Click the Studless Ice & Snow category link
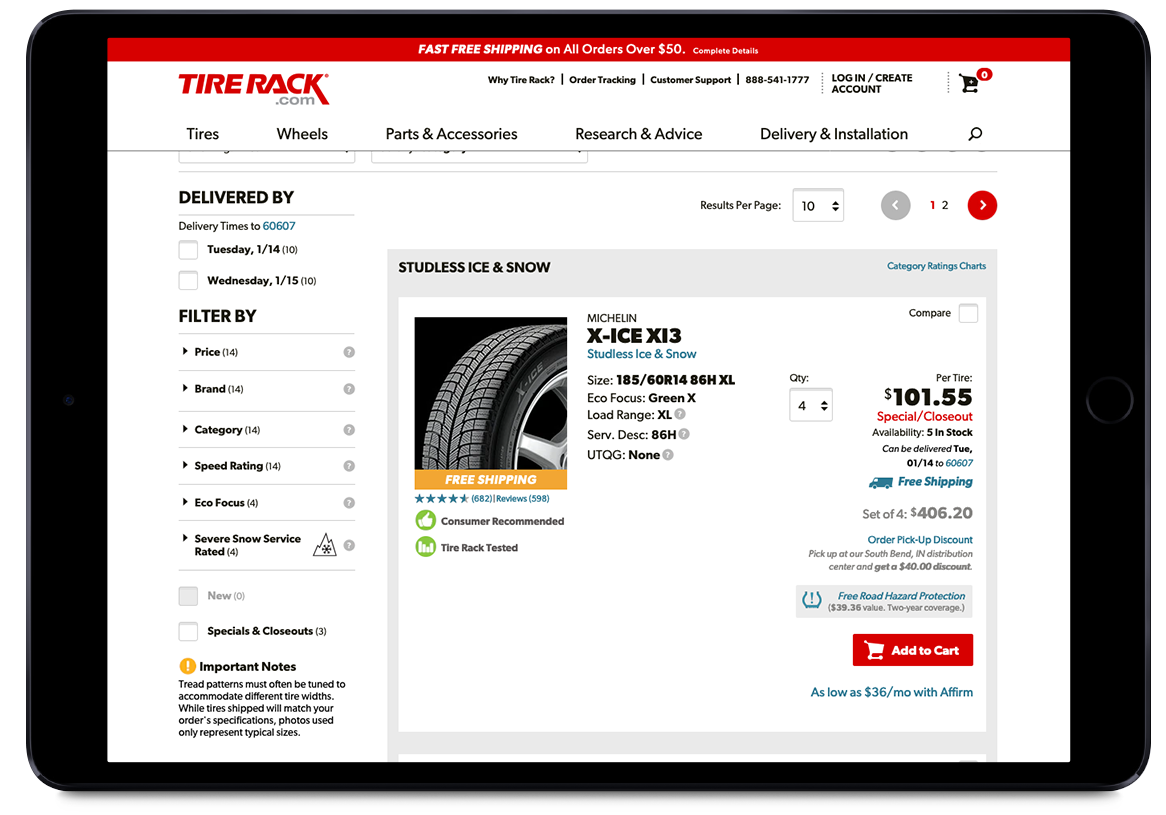This screenshot has height=815, width=1166. [x=642, y=354]
